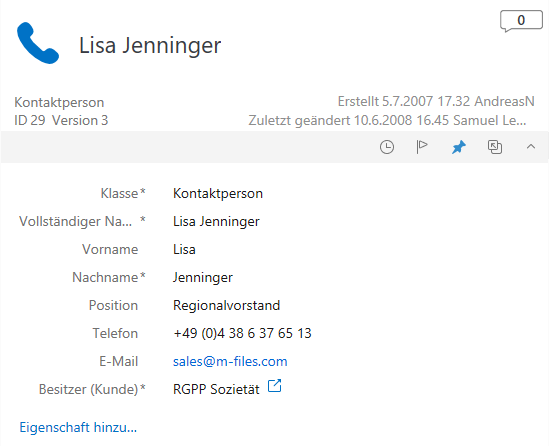Edit Vorname value Lisa
549x446 pixels.
184,249
